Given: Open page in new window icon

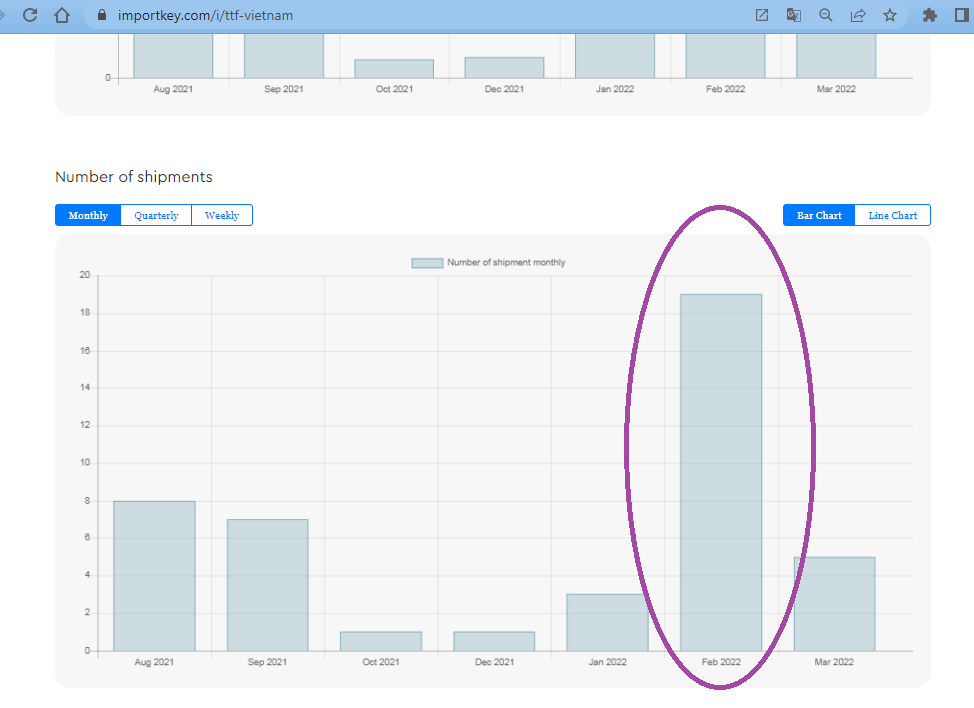Looking at the screenshot, I should coord(762,15).
